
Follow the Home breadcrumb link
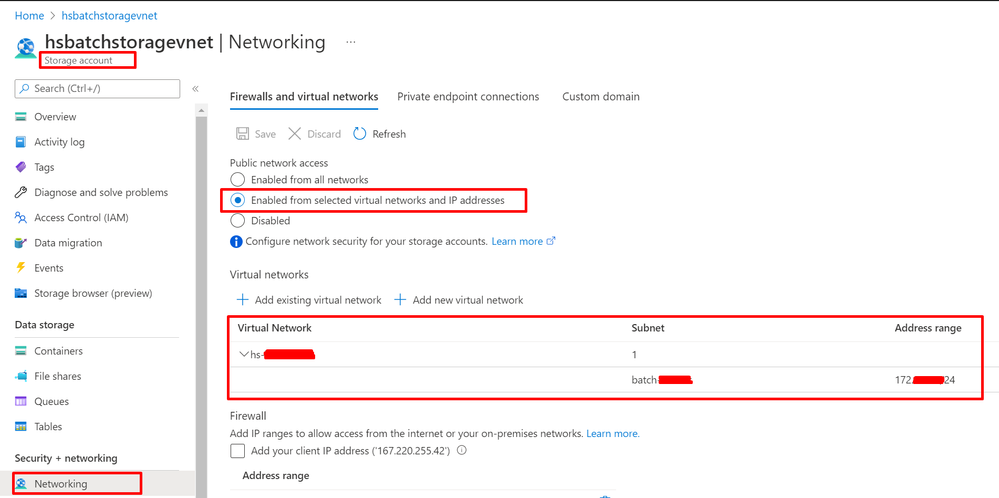pyautogui.click(x=29, y=16)
